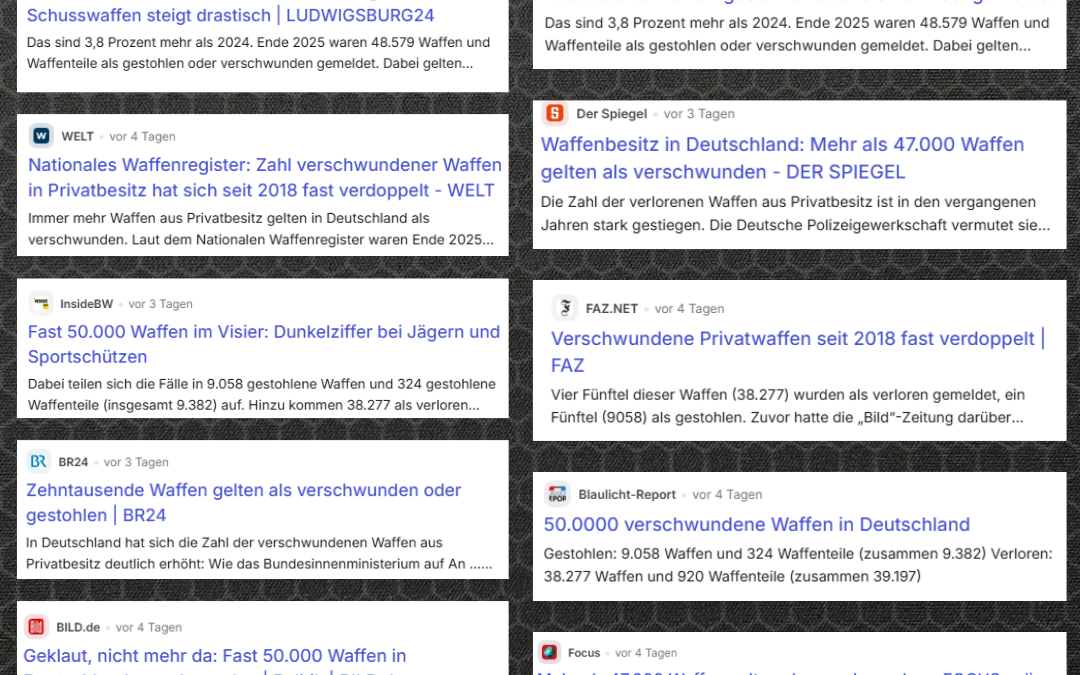Click the WELT favicon icon
1080x675 pixels.
point(42,136)
